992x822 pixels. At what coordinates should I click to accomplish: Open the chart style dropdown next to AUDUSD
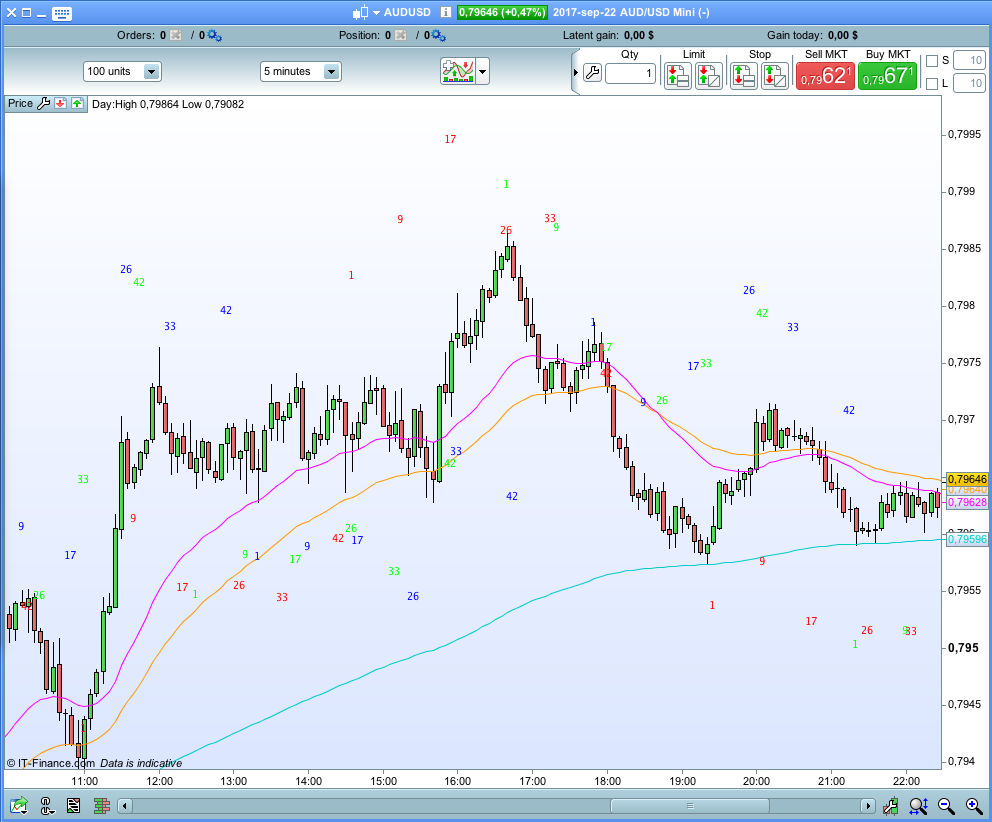376,13
